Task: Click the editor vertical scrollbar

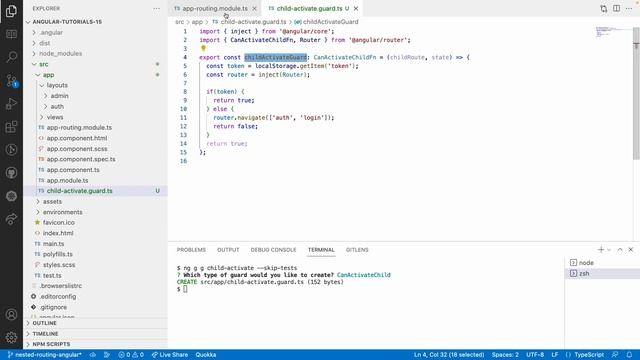Action: point(636,94)
